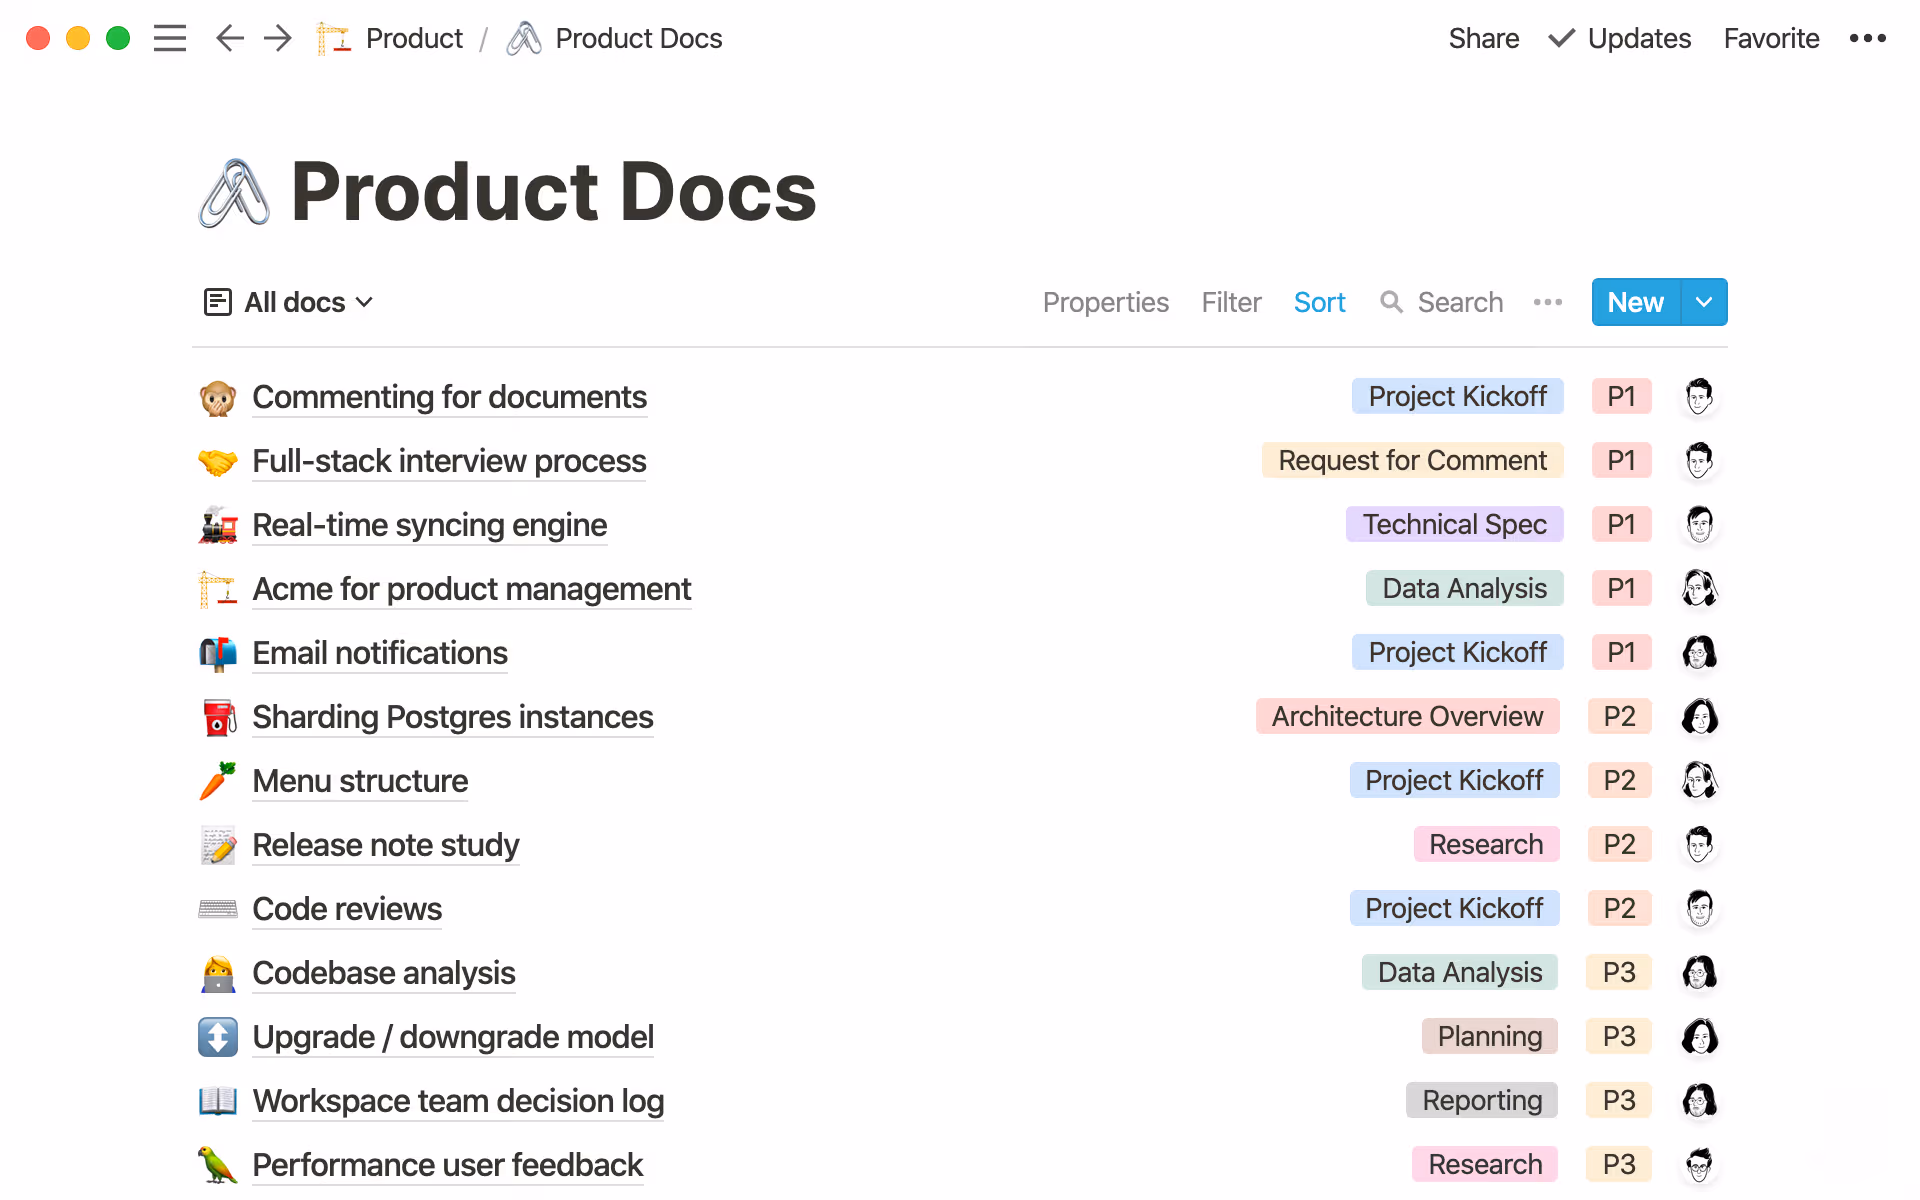
Task: Click the paperclip page icon beside Product Docs
Action: 522,37
